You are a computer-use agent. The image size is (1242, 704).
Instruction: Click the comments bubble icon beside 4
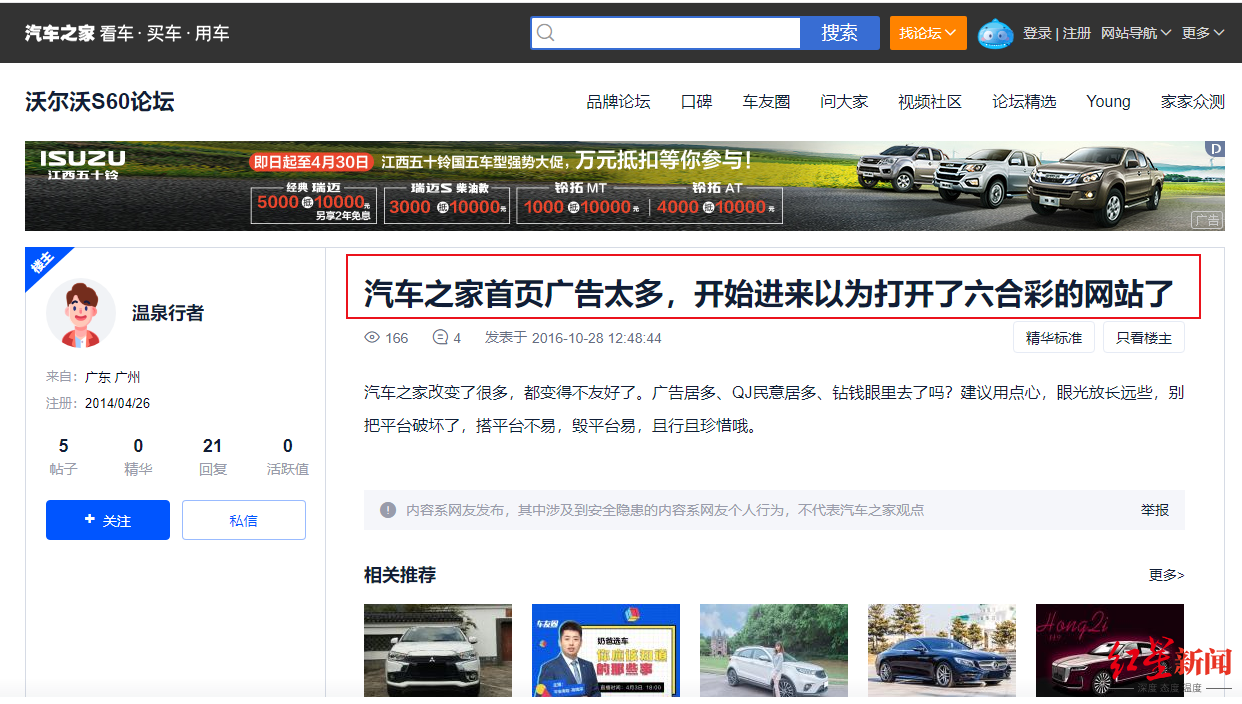click(x=440, y=338)
